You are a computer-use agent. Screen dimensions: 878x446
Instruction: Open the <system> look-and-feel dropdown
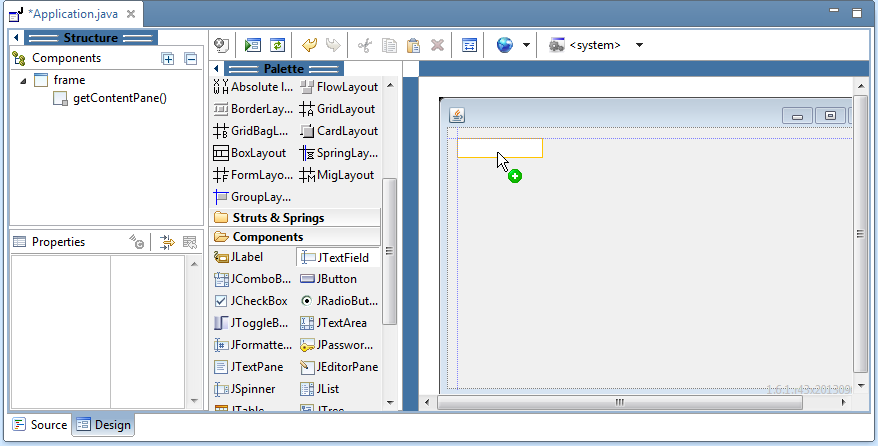click(x=639, y=45)
